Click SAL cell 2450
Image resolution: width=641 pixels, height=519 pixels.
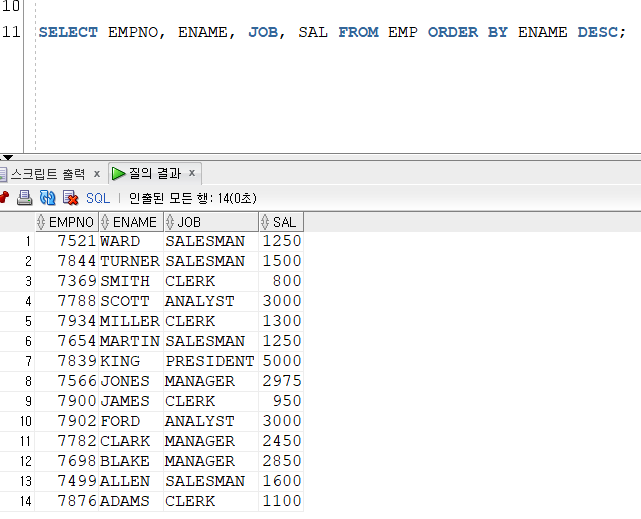point(282,441)
